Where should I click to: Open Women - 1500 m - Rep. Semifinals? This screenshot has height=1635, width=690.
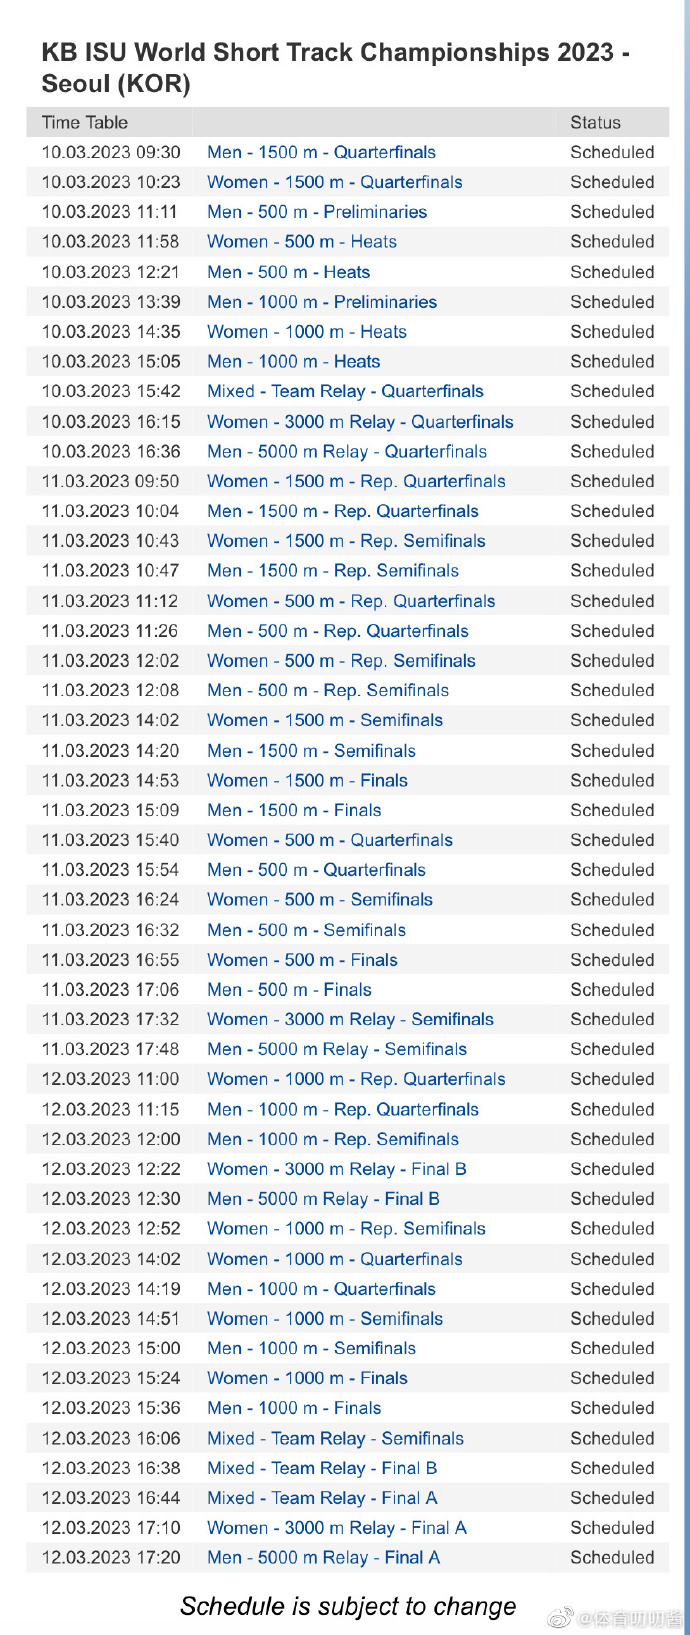tap(346, 541)
